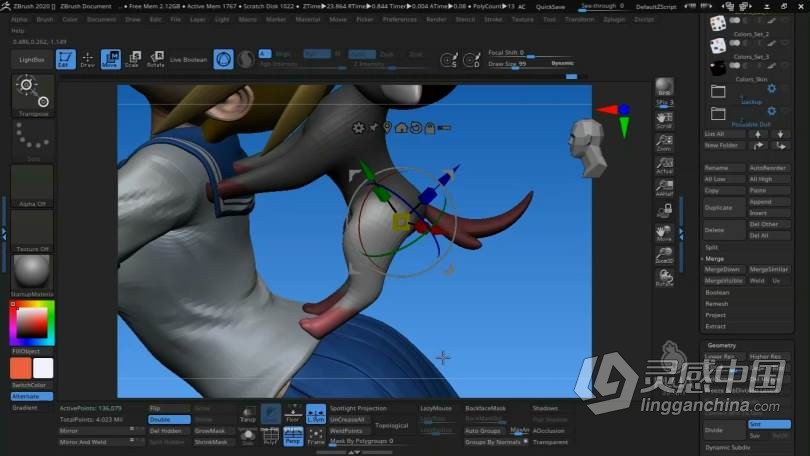Toggle the L.Sym local symmetry button
Viewport: 810px width, 456px height.
316,414
